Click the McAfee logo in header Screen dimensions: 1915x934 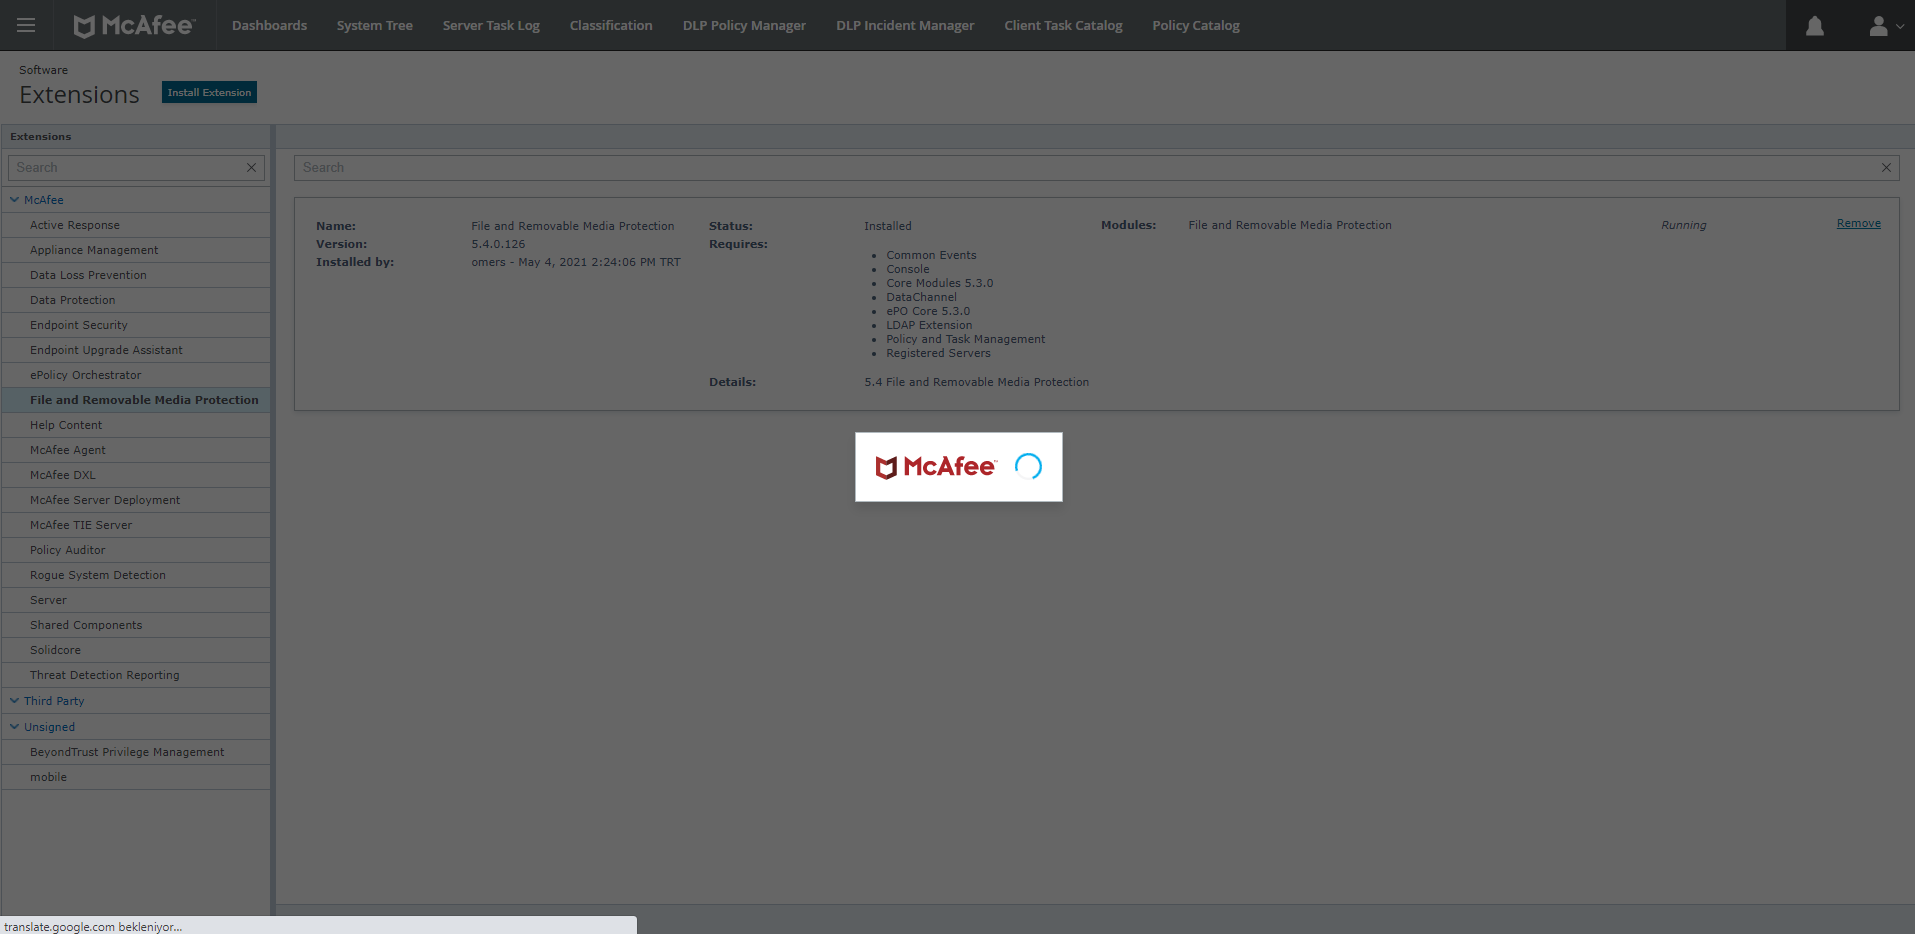click(x=135, y=26)
